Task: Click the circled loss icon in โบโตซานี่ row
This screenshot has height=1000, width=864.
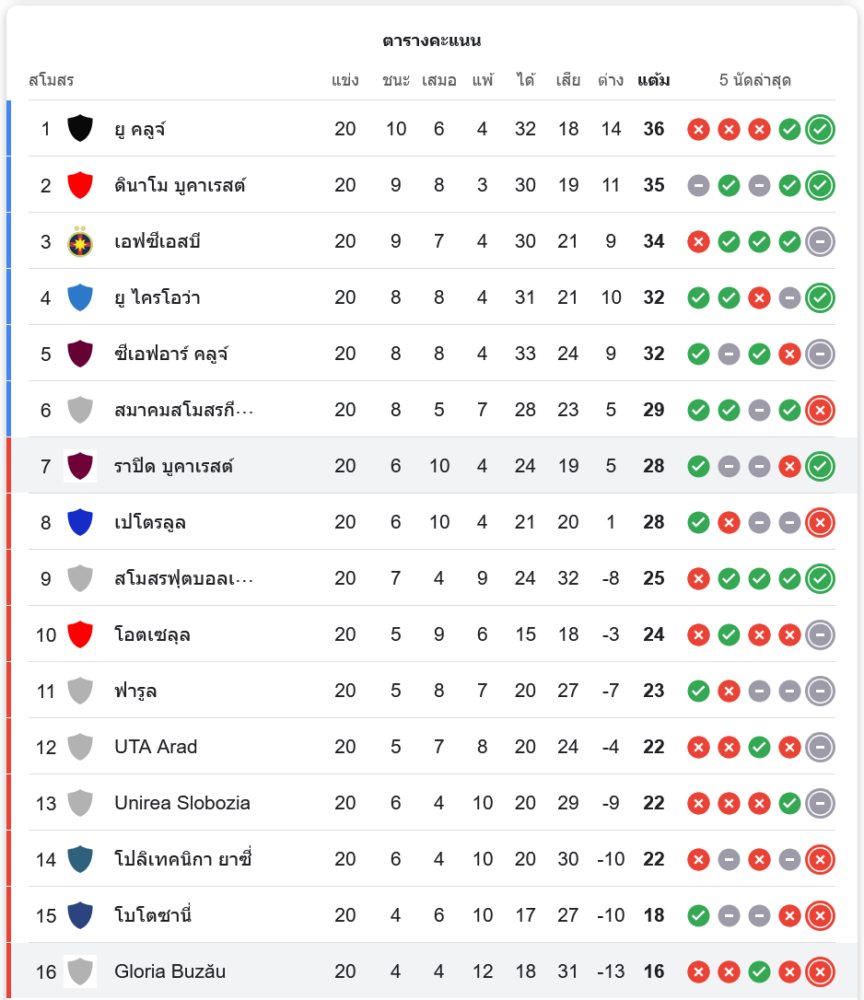Action: tap(820, 915)
